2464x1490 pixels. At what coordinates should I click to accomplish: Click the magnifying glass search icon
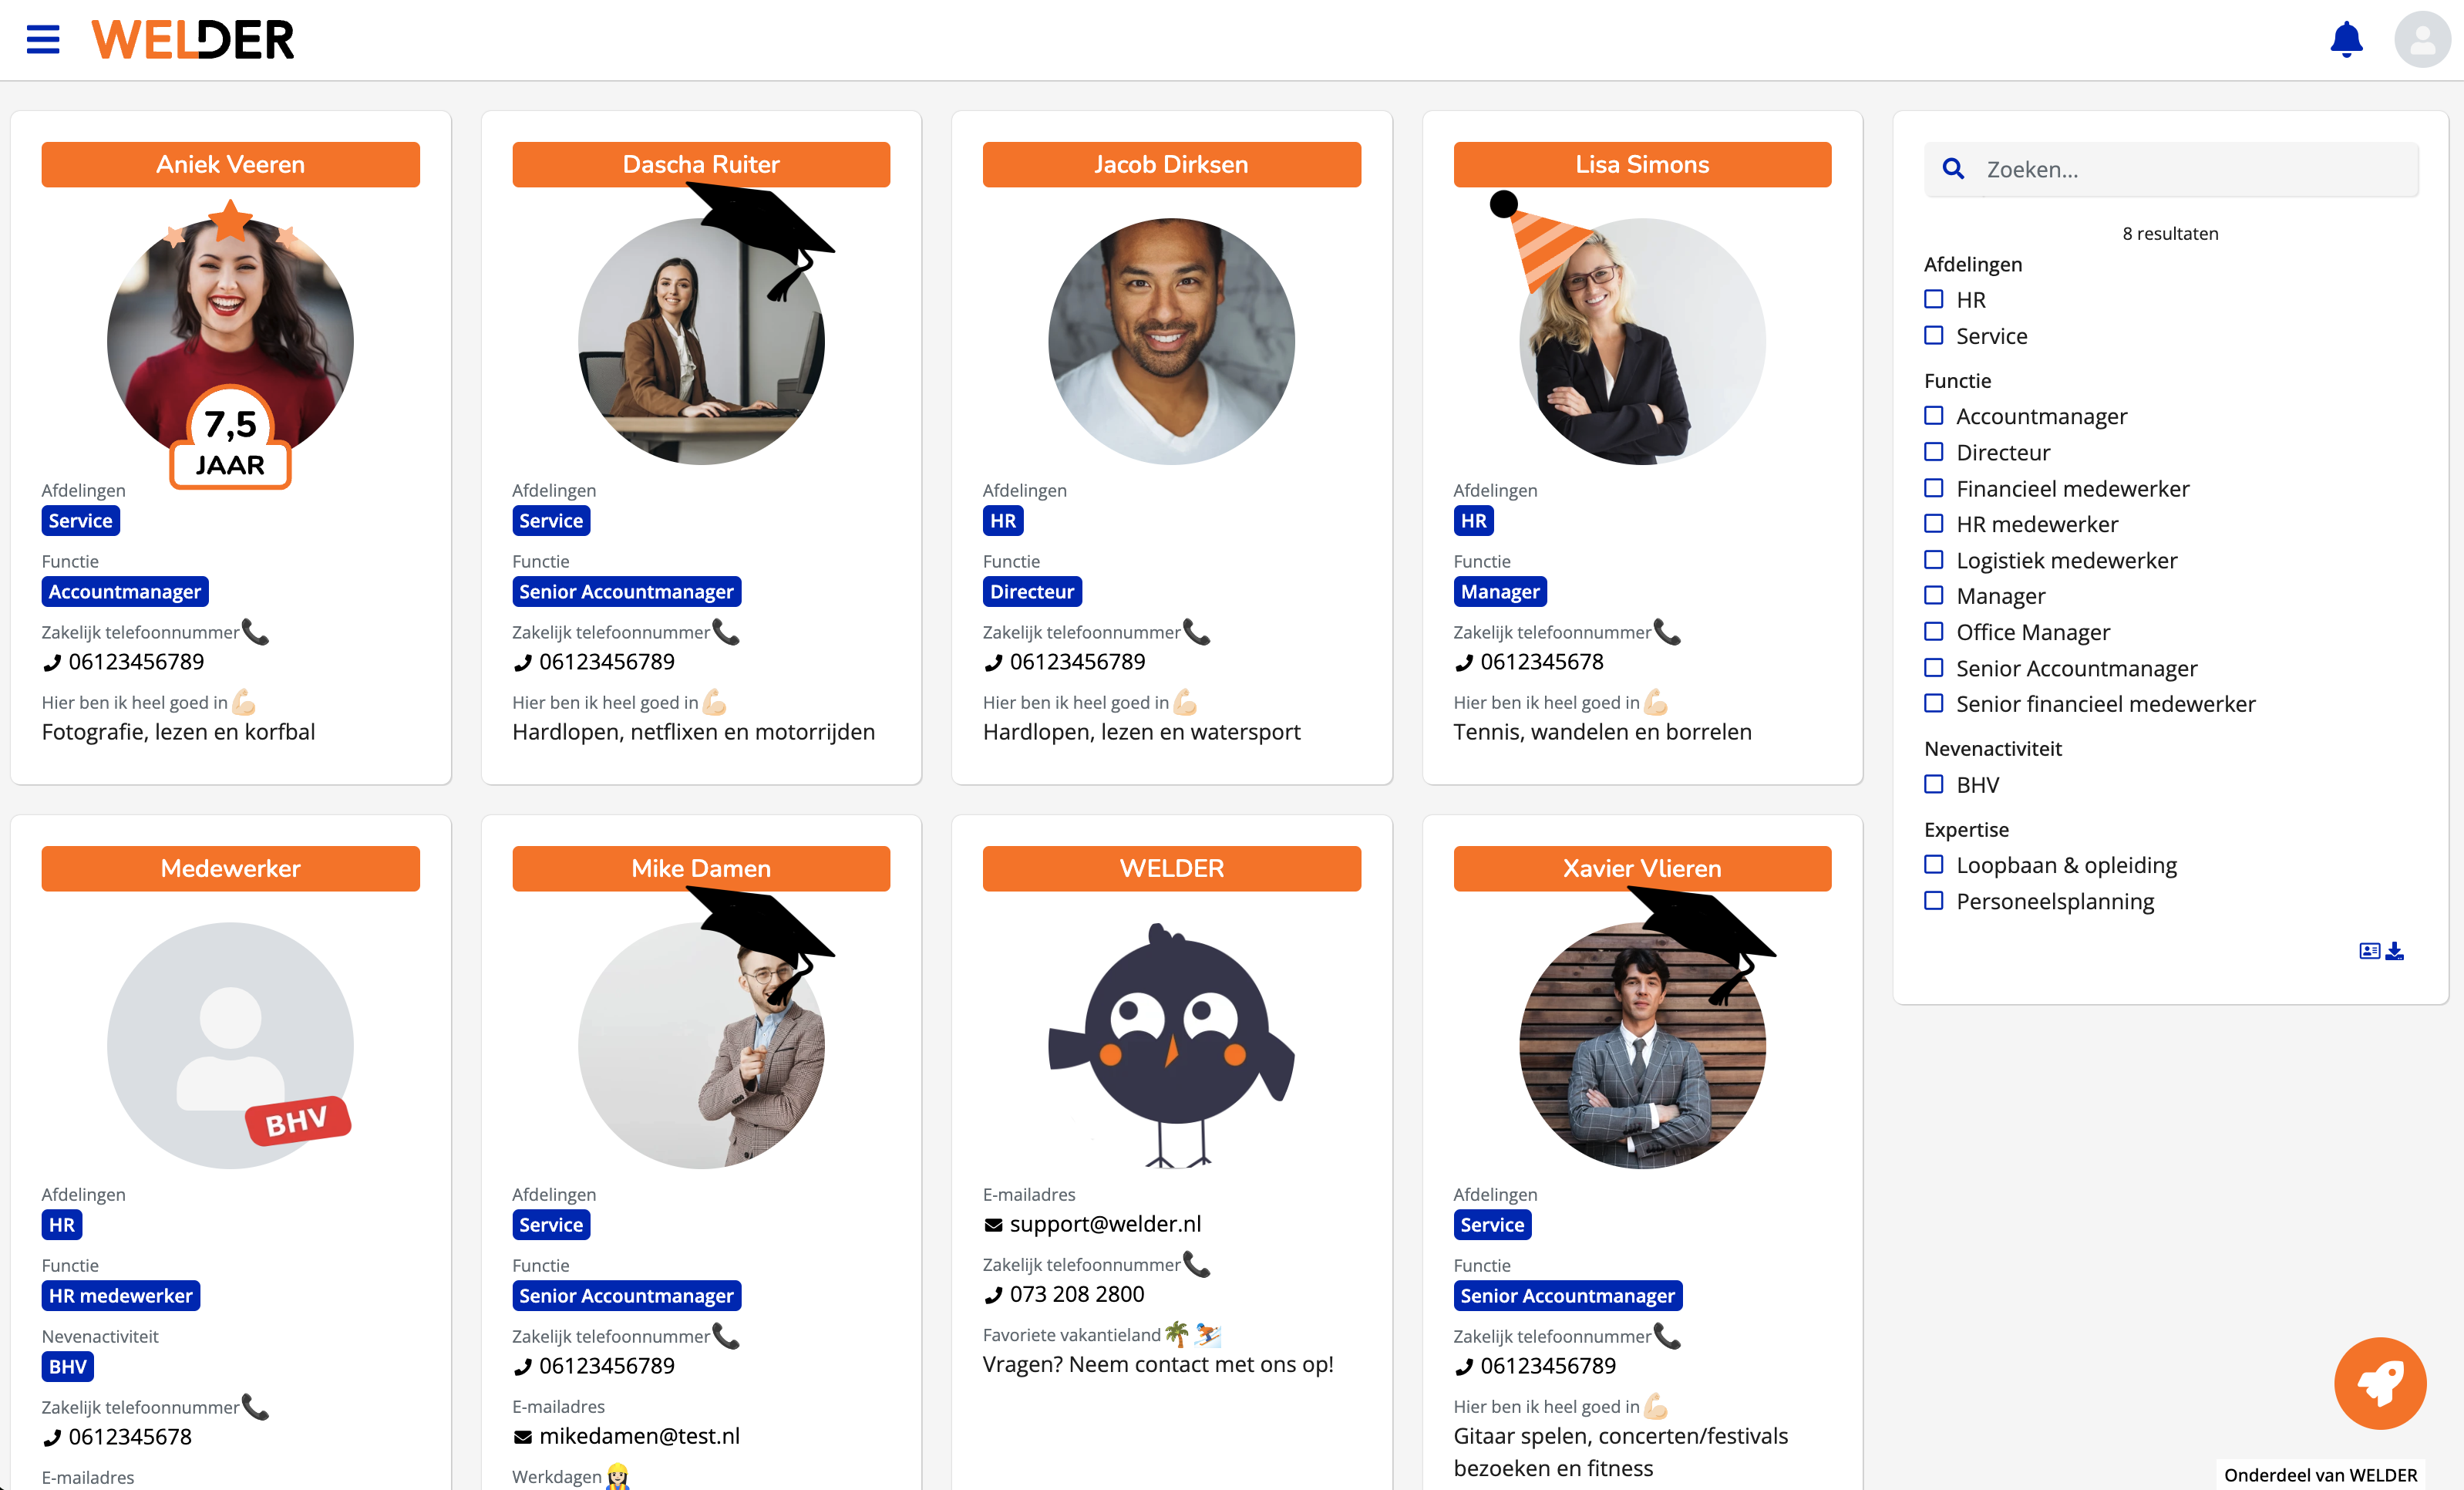tap(1953, 169)
